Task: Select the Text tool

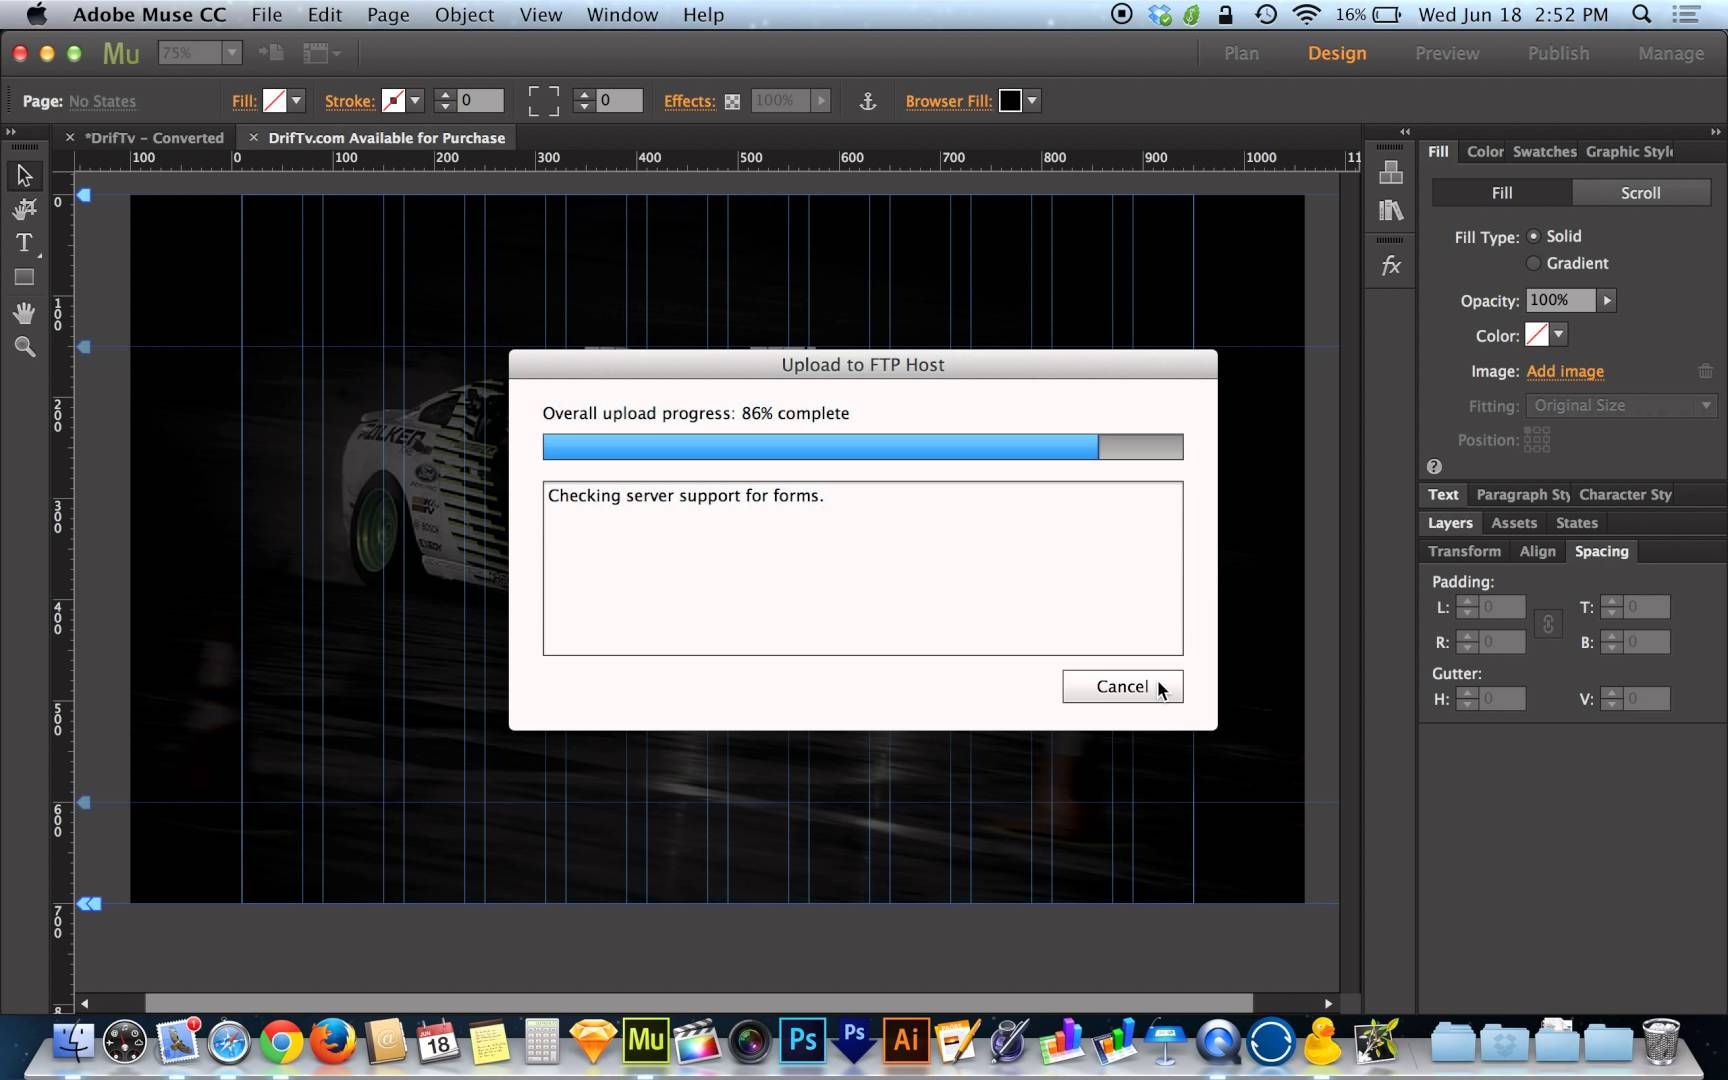Action: 25,243
